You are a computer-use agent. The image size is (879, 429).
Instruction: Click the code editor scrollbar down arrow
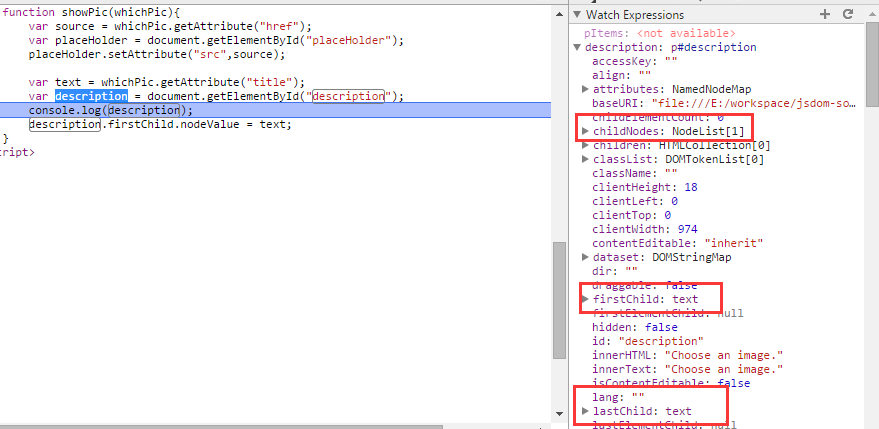coord(559,414)
